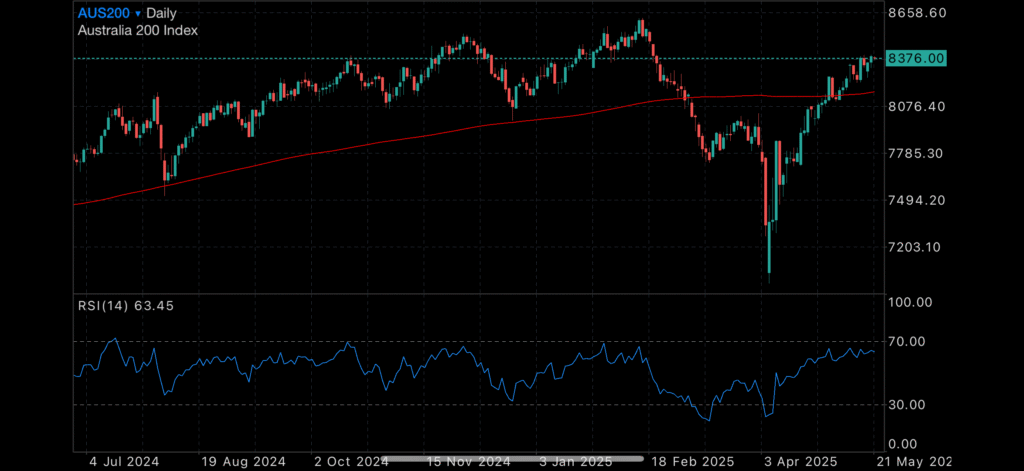Click the 19 Aug 2024 date label
Viewport: 1024px width, 471px height.
click(x=243, y=463)
